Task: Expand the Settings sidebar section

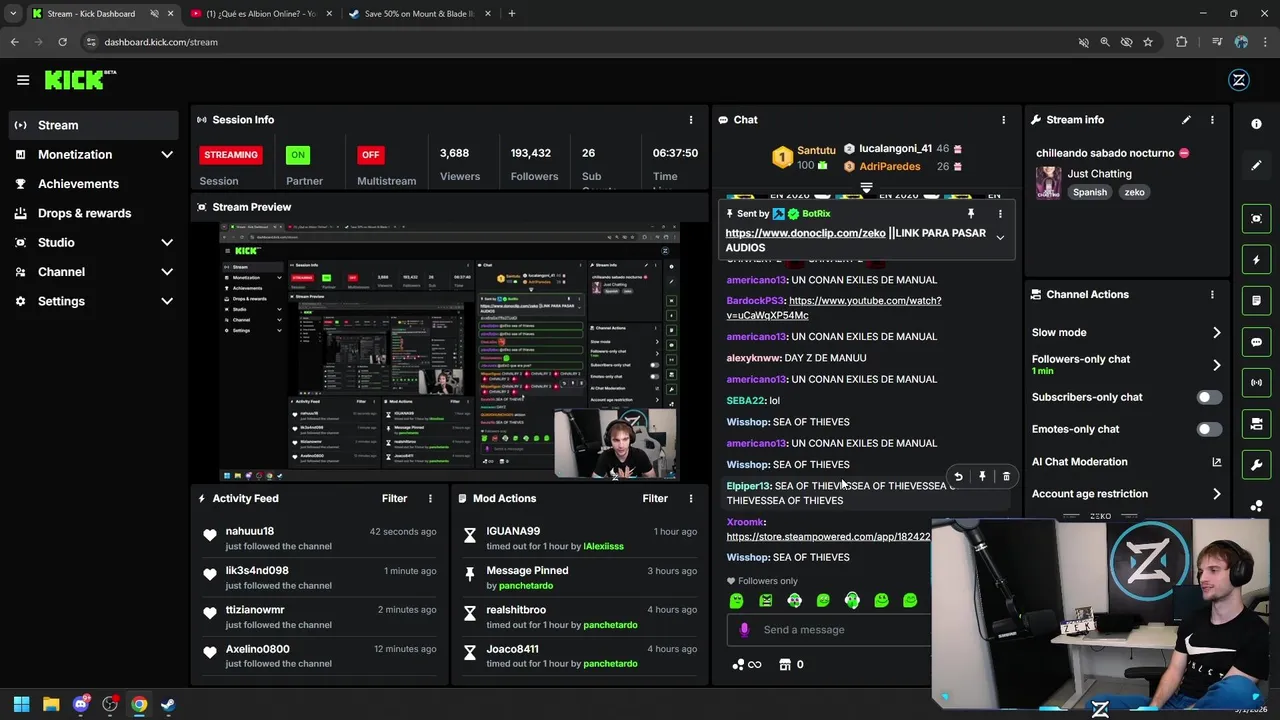Action: pyautogui.click(x=167, y=301)
